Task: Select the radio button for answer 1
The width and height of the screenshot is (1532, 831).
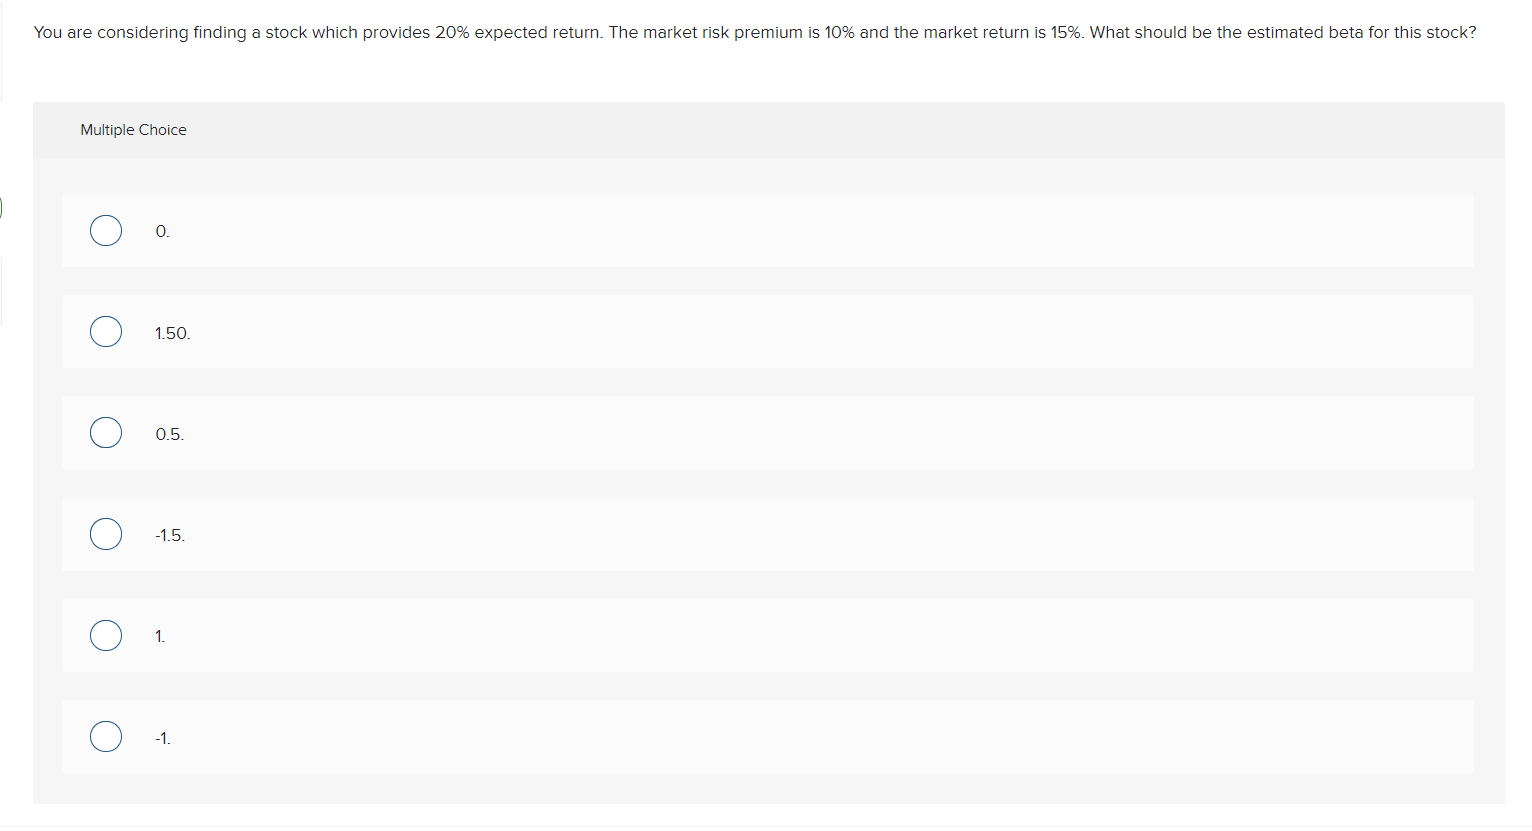Action: [105, 635]
